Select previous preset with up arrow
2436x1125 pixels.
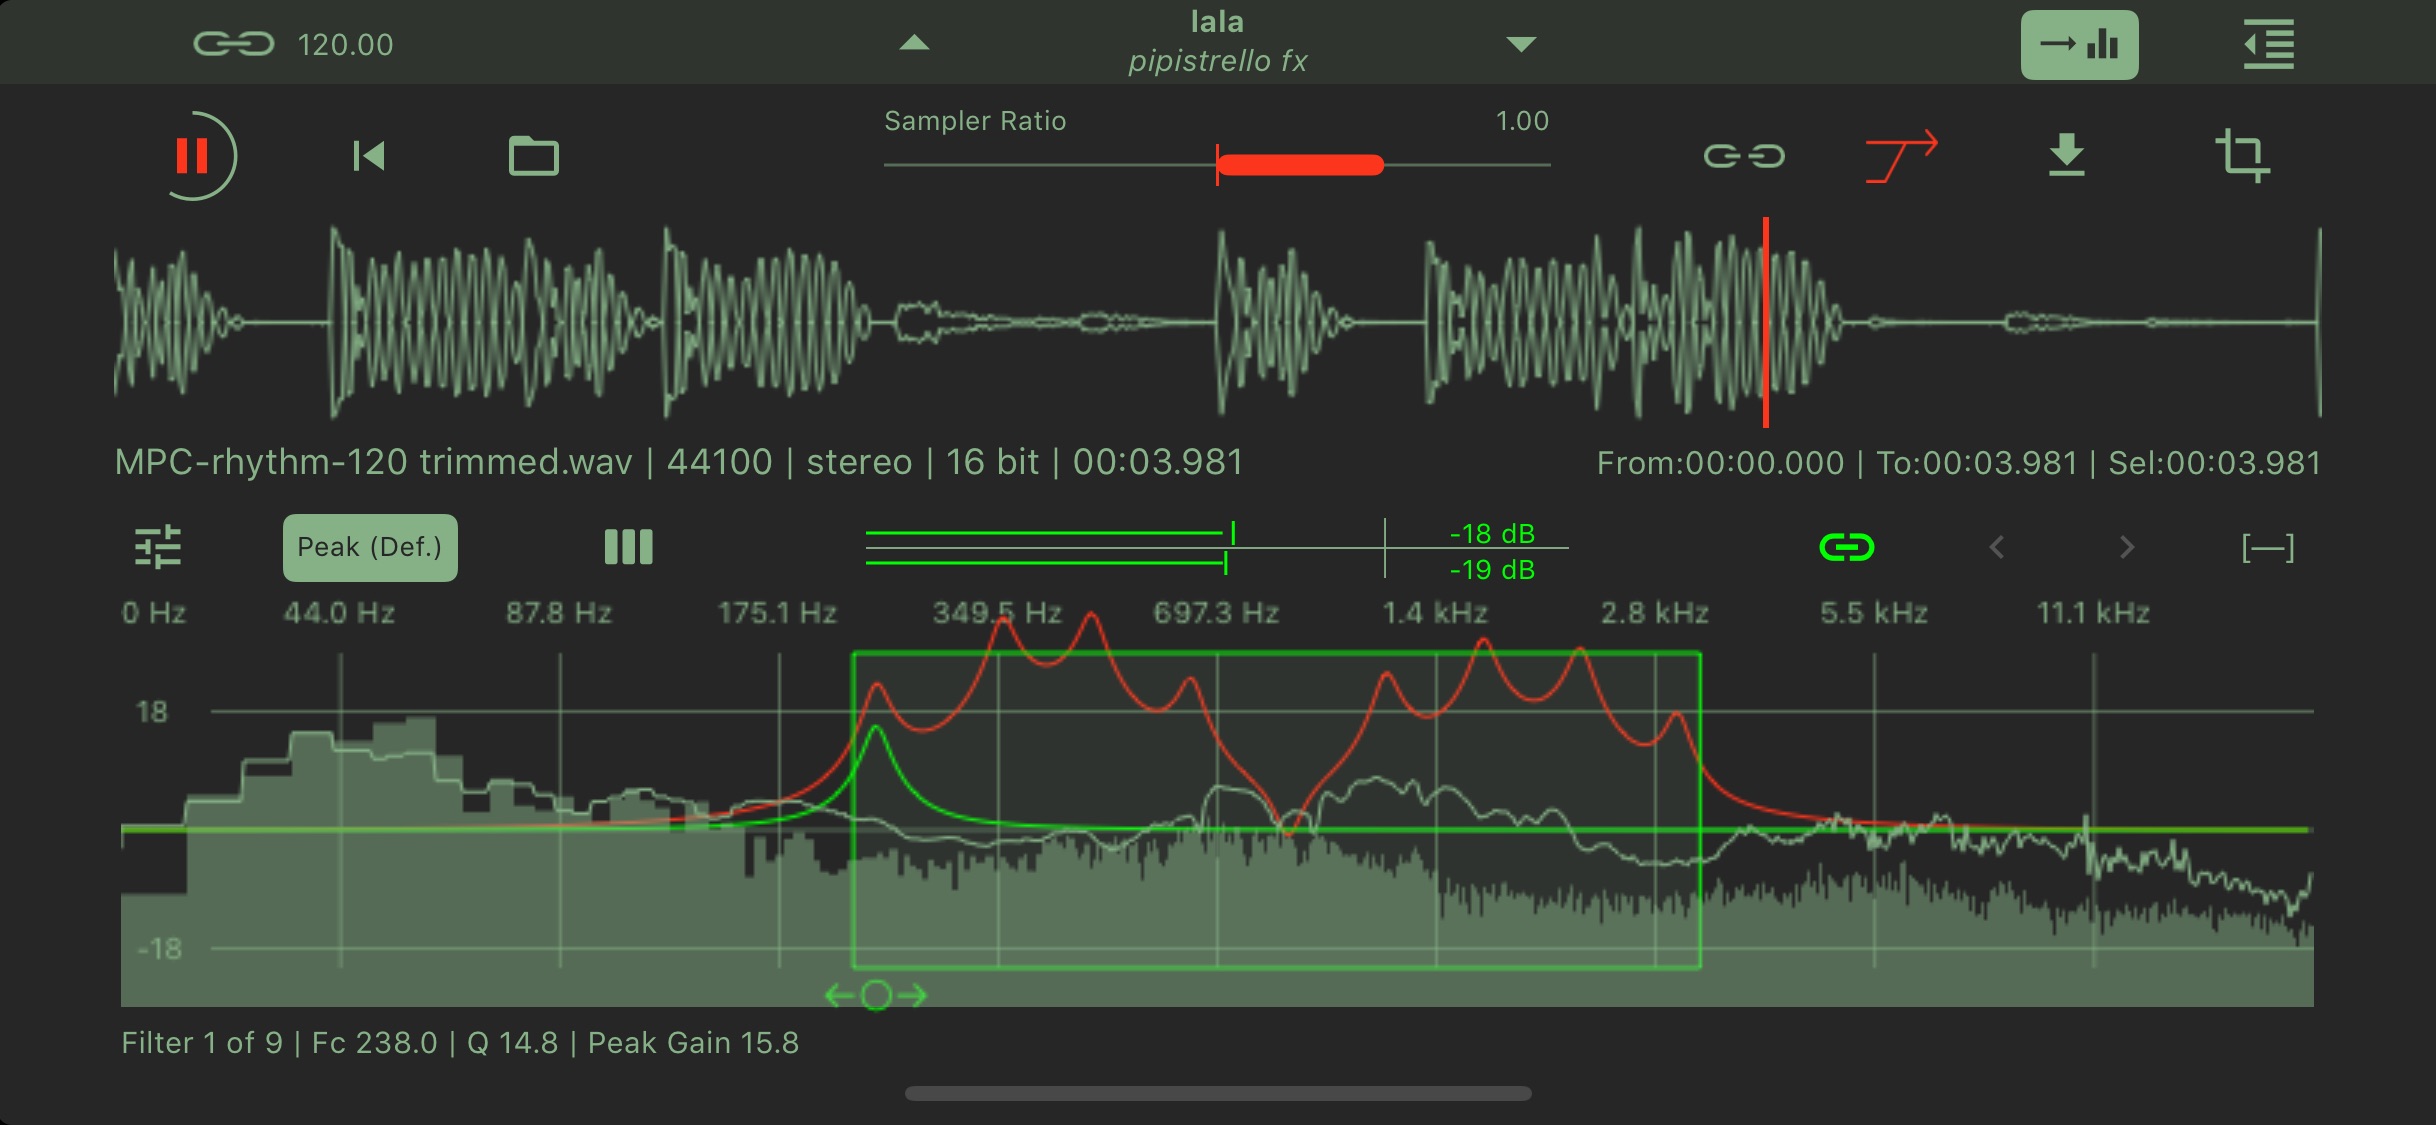pos(914,43)
